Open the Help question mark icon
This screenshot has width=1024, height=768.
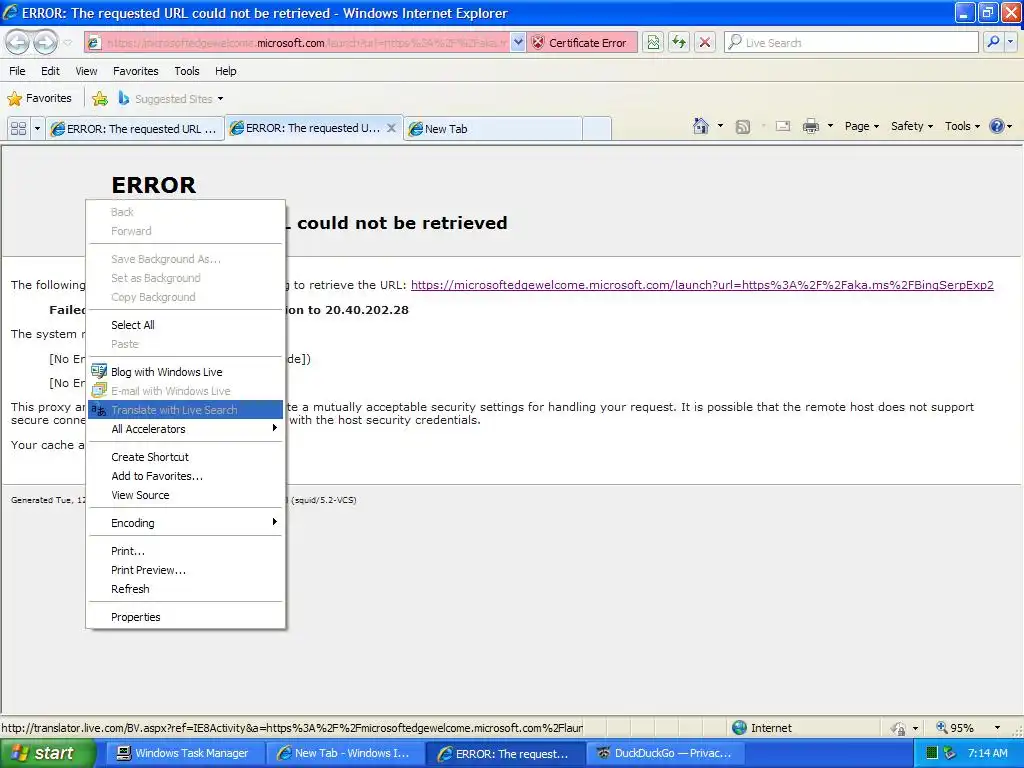click(997, 126)
